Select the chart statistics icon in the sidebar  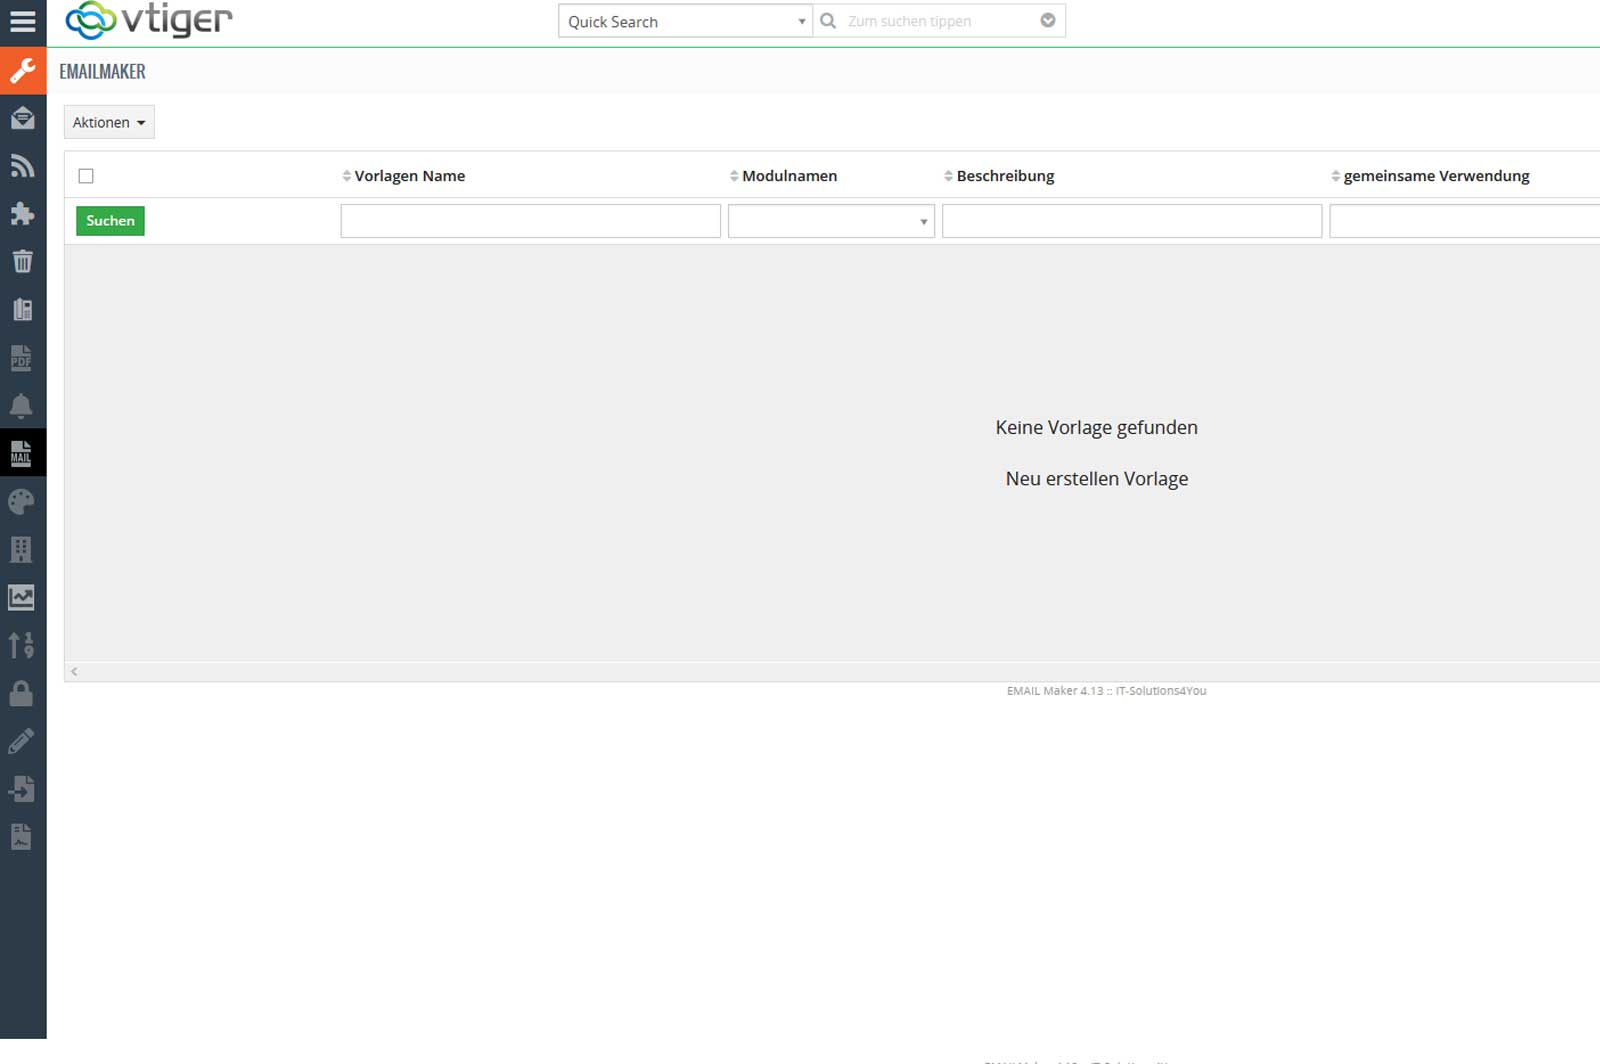pyautogui.click(x=22, y=597)
